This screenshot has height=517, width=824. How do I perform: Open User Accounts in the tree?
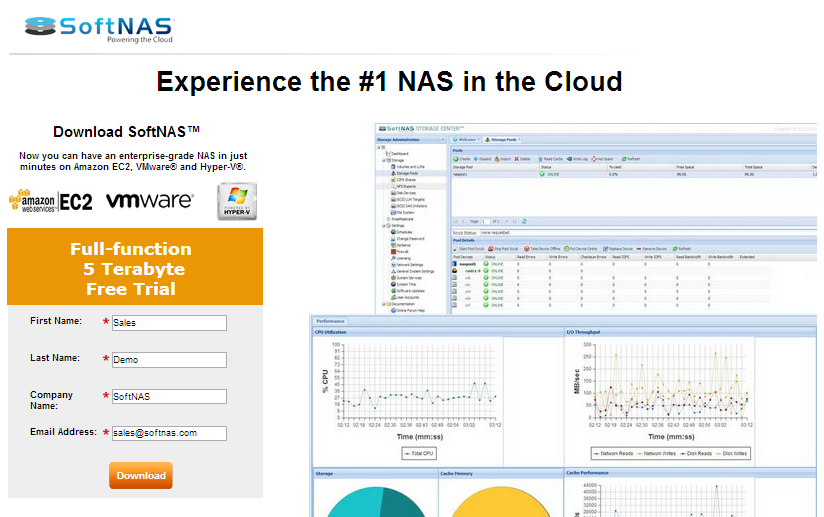click(405, 297)
